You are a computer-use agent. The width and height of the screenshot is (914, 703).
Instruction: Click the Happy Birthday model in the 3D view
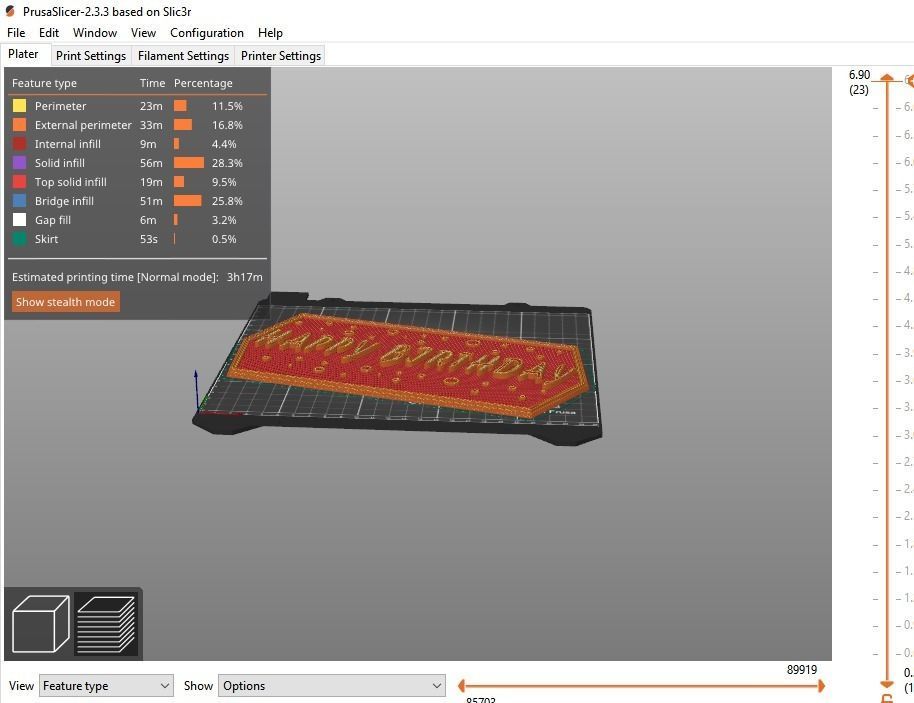pos(408,364)
